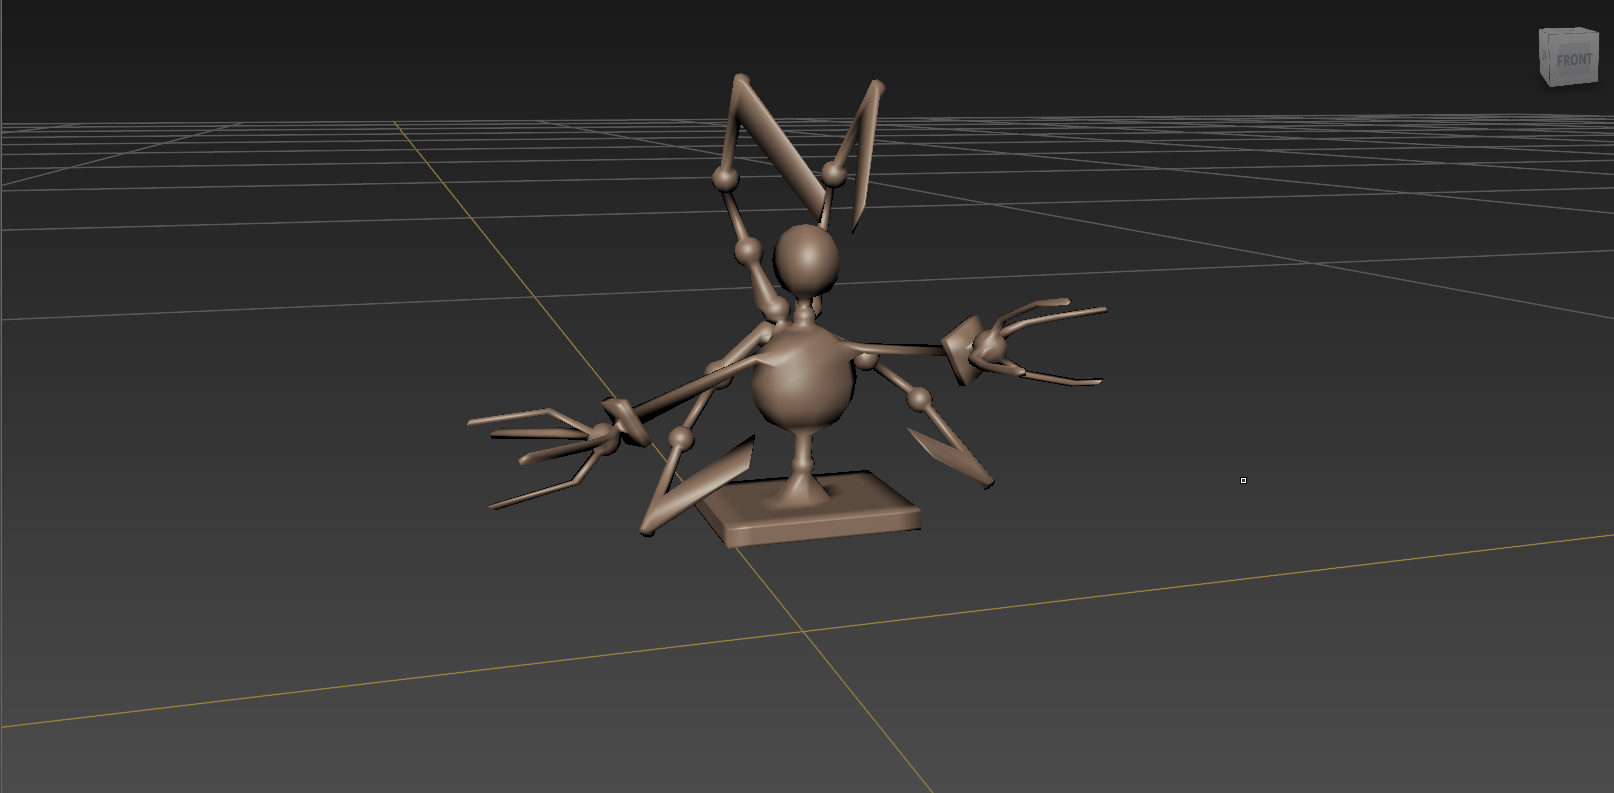This screenshot has height=793, width=1614.
Task: Click the ViewCube's left side face
Action: tap(1544, 56)
